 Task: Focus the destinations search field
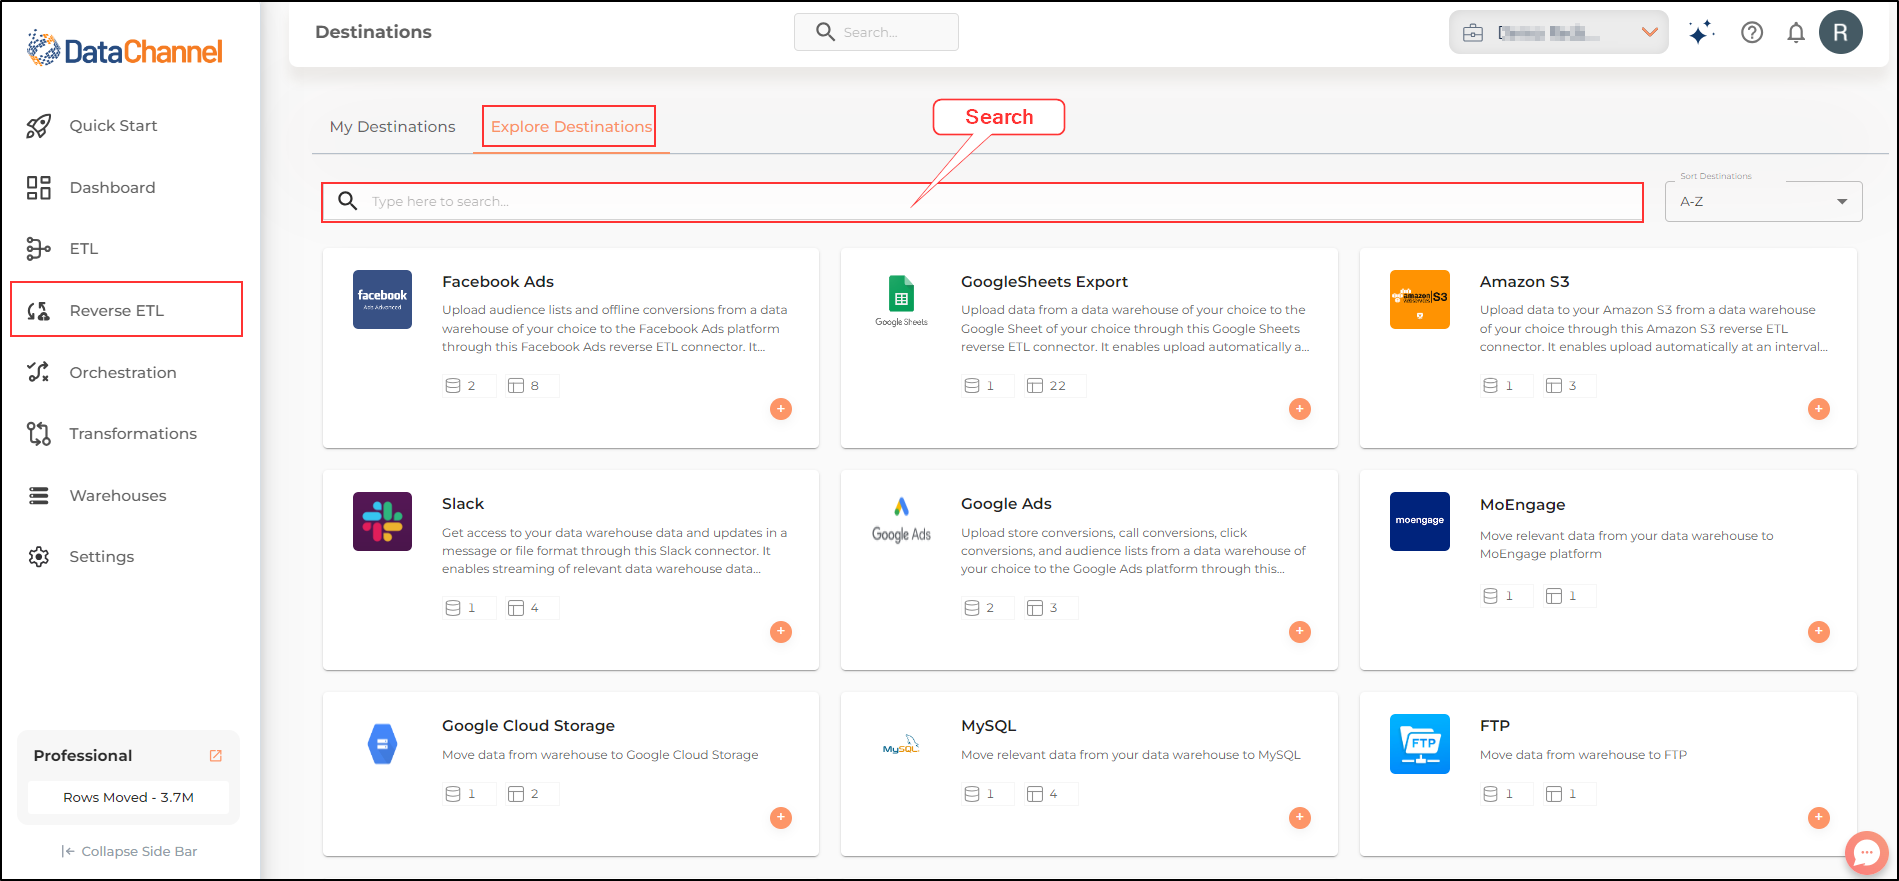pyautogui.click(x=982, y=202)
